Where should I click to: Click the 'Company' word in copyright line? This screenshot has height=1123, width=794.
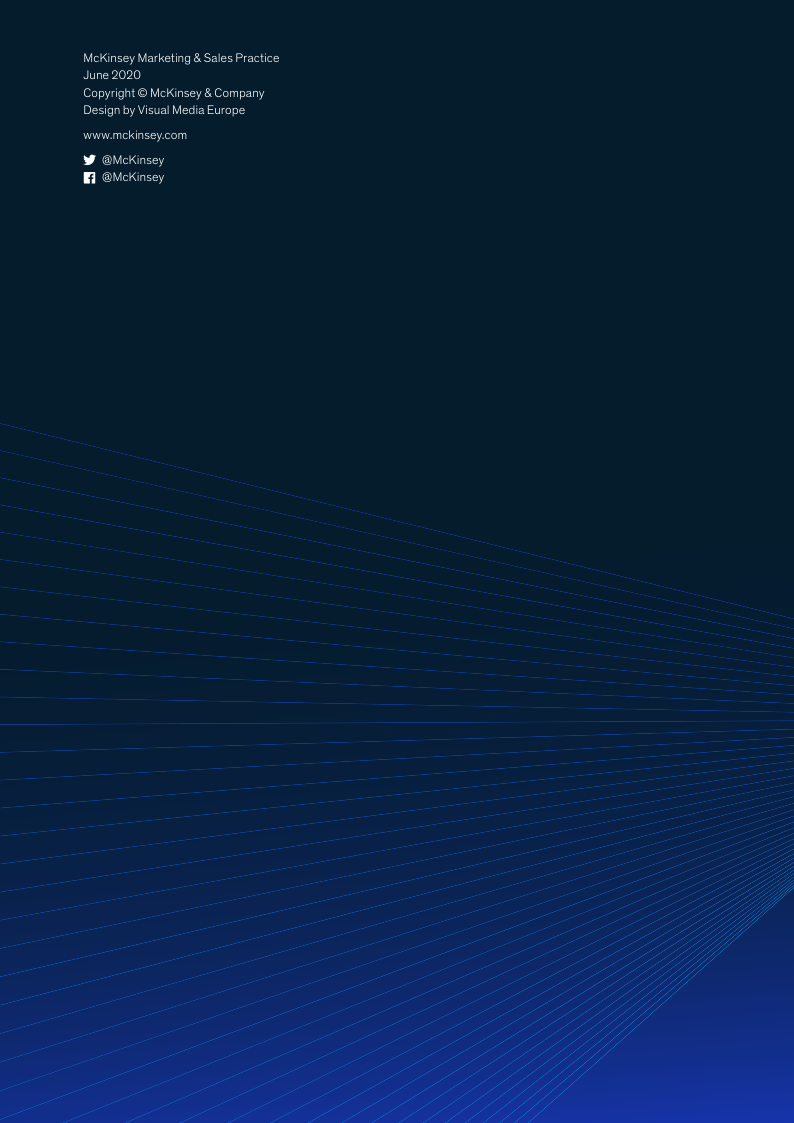point(241,93)
